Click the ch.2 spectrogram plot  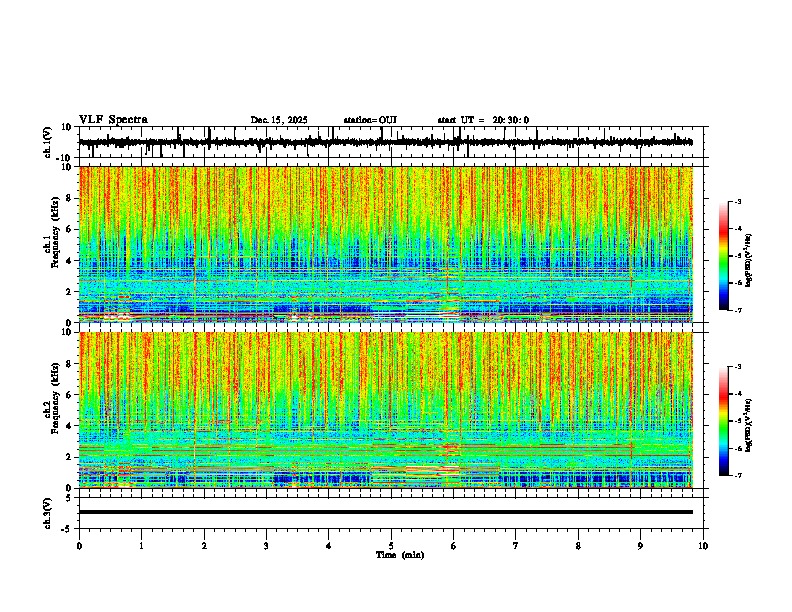coord(386,410)
